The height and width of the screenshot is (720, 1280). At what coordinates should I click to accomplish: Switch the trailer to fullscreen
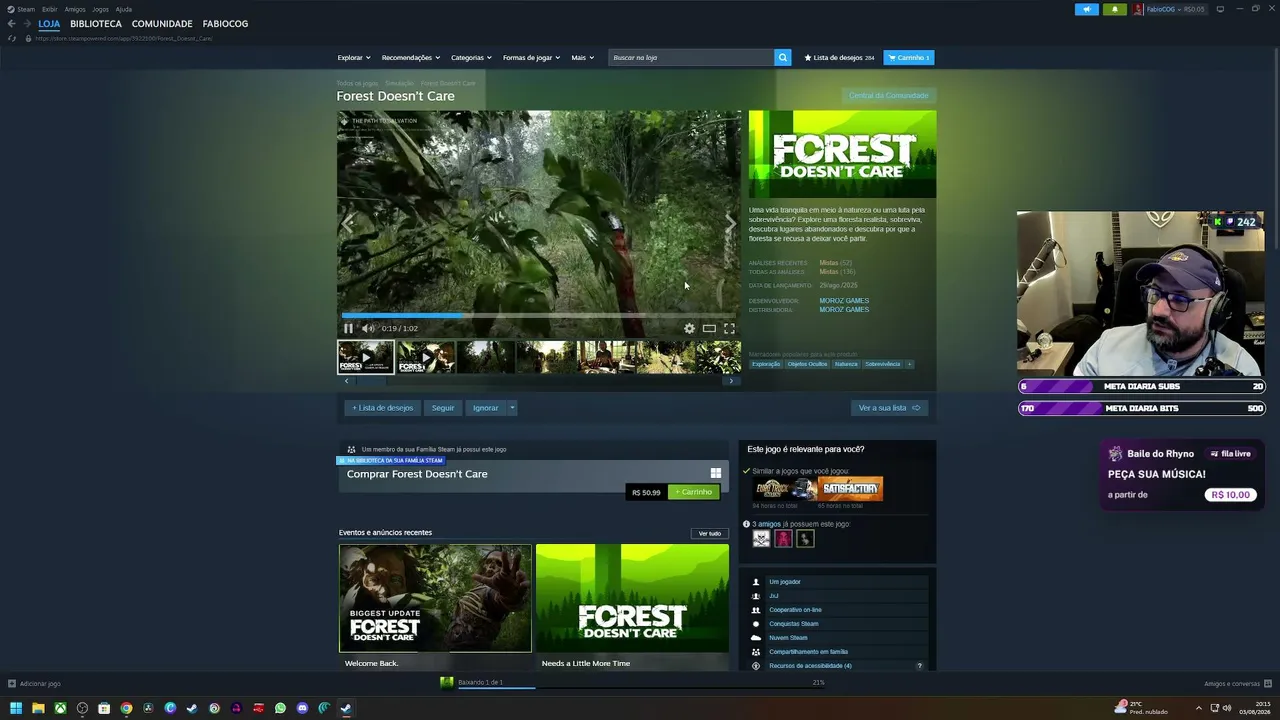pos(729,328)
